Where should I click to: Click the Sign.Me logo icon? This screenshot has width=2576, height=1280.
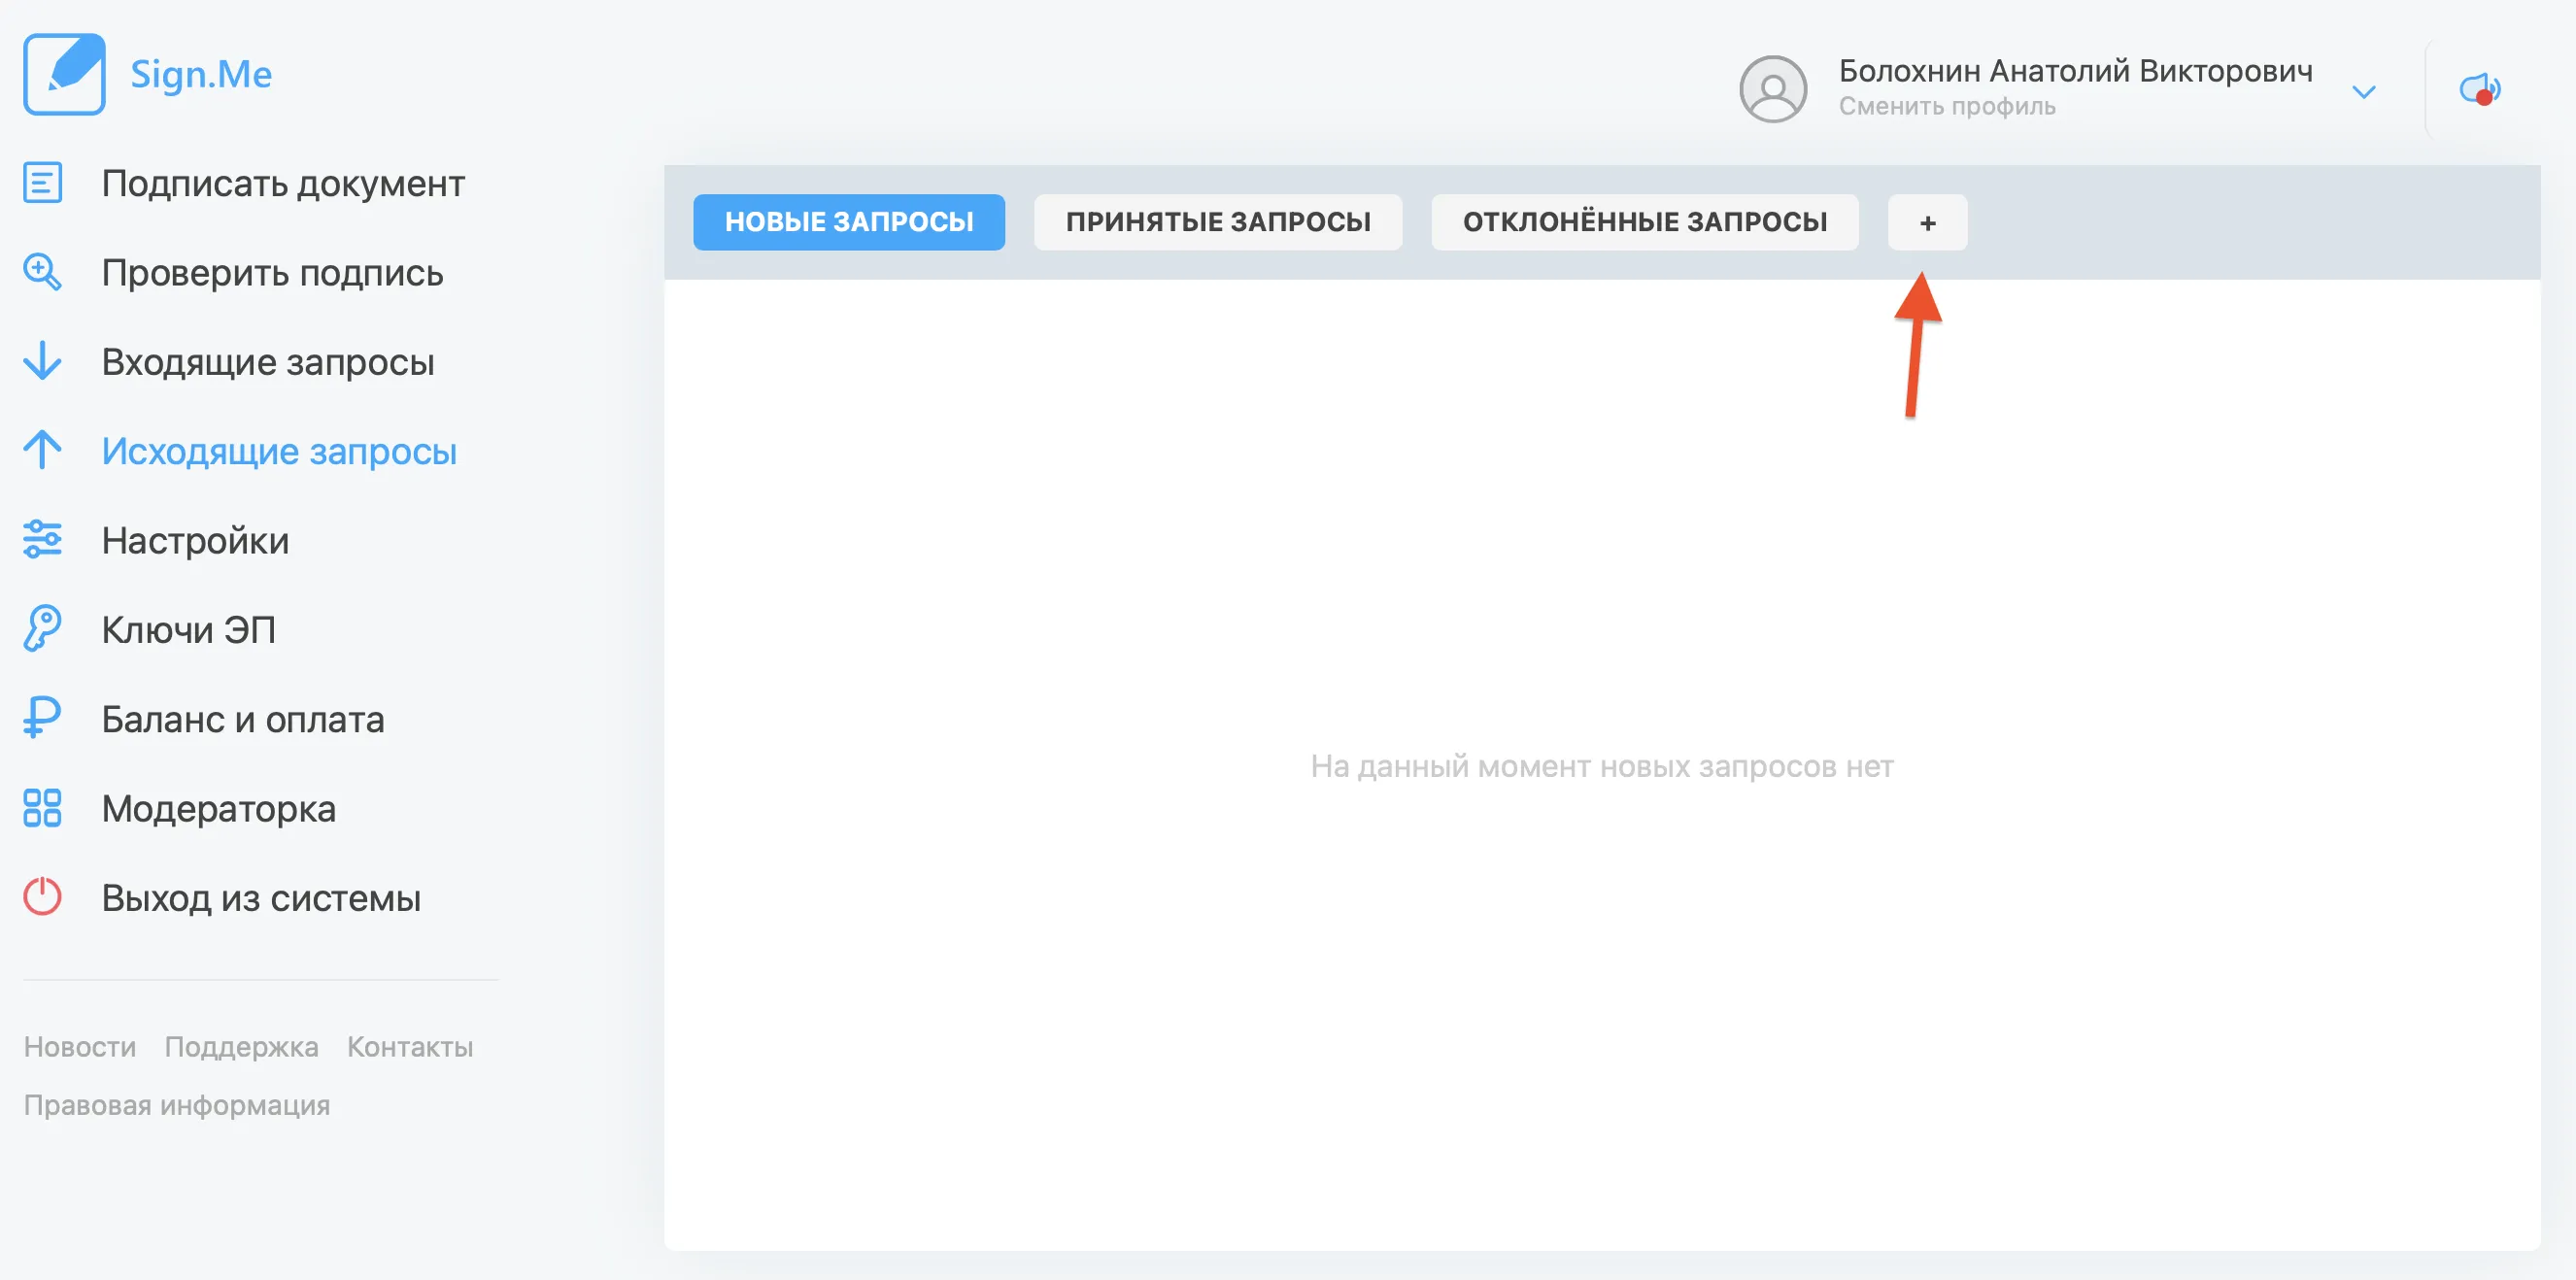[64, 74]
